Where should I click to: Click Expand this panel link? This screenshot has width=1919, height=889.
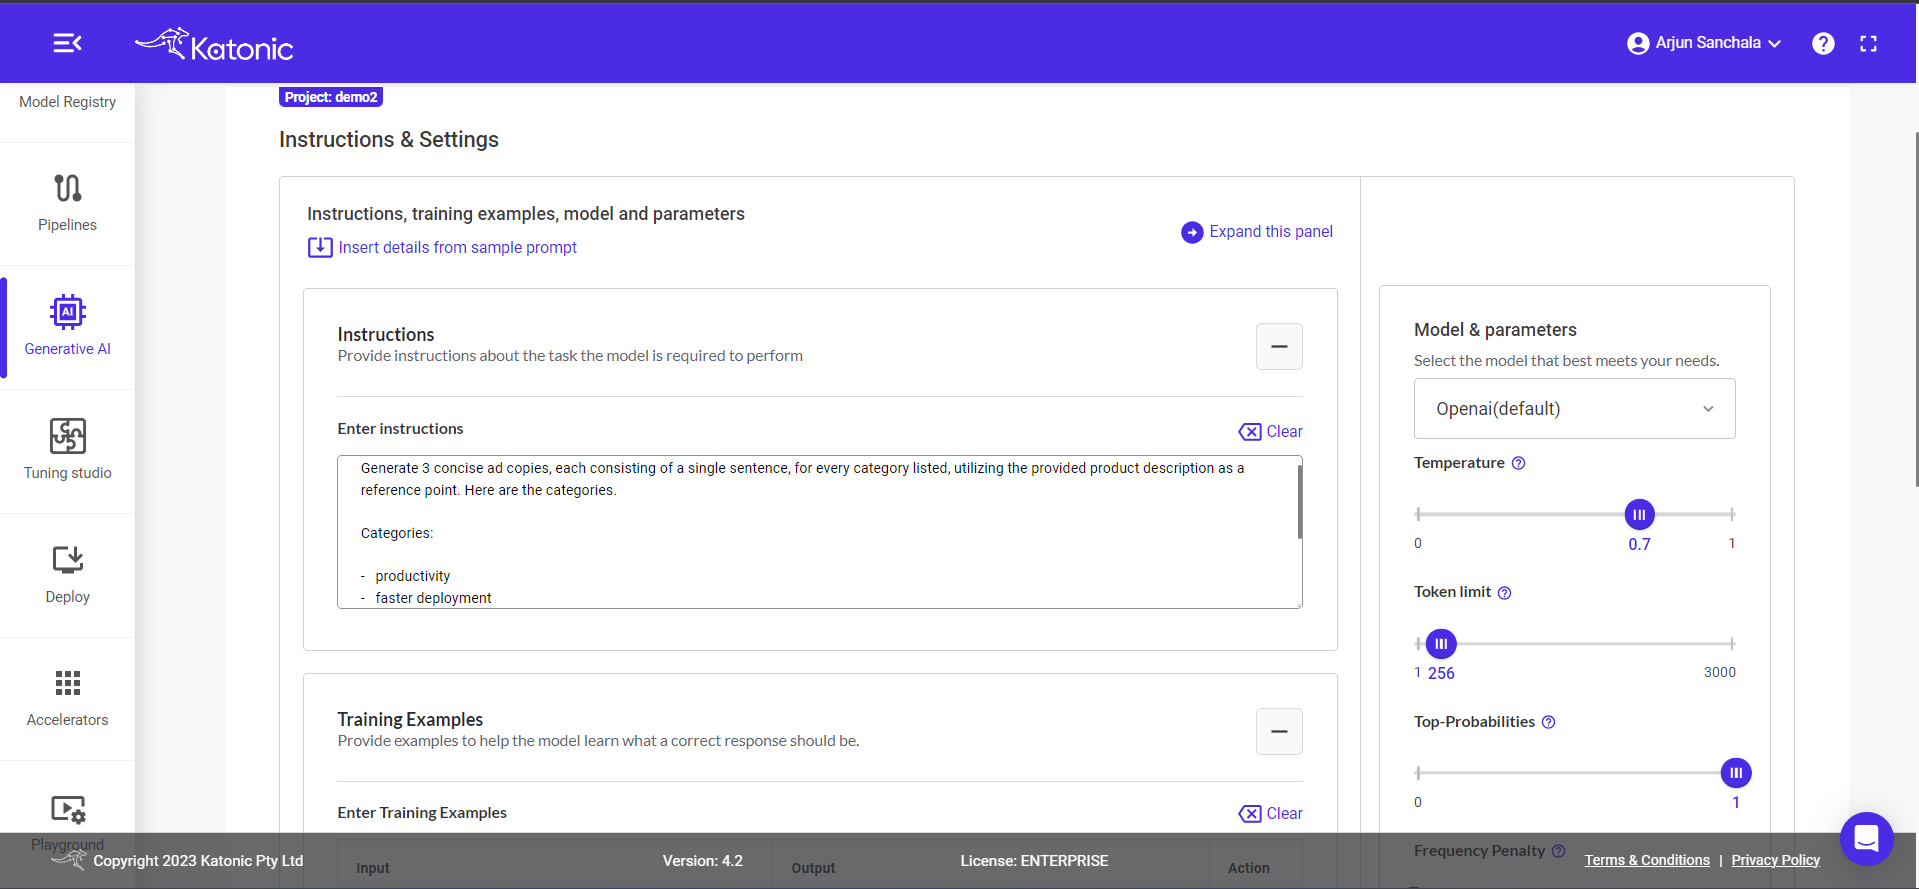pyautogui.click(x=1270, y=231)
